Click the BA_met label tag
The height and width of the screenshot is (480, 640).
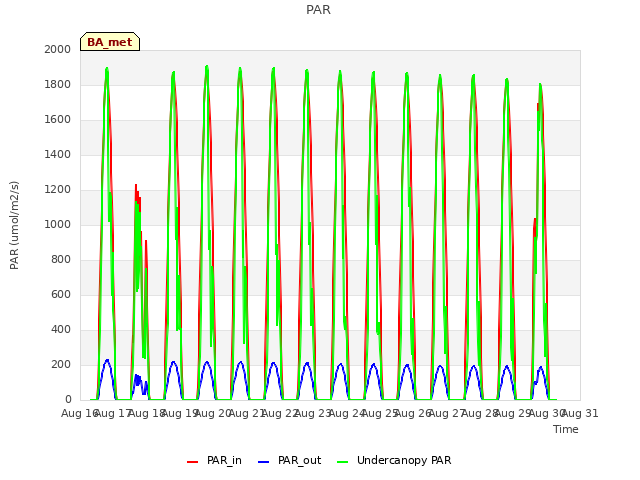(110, 42)
